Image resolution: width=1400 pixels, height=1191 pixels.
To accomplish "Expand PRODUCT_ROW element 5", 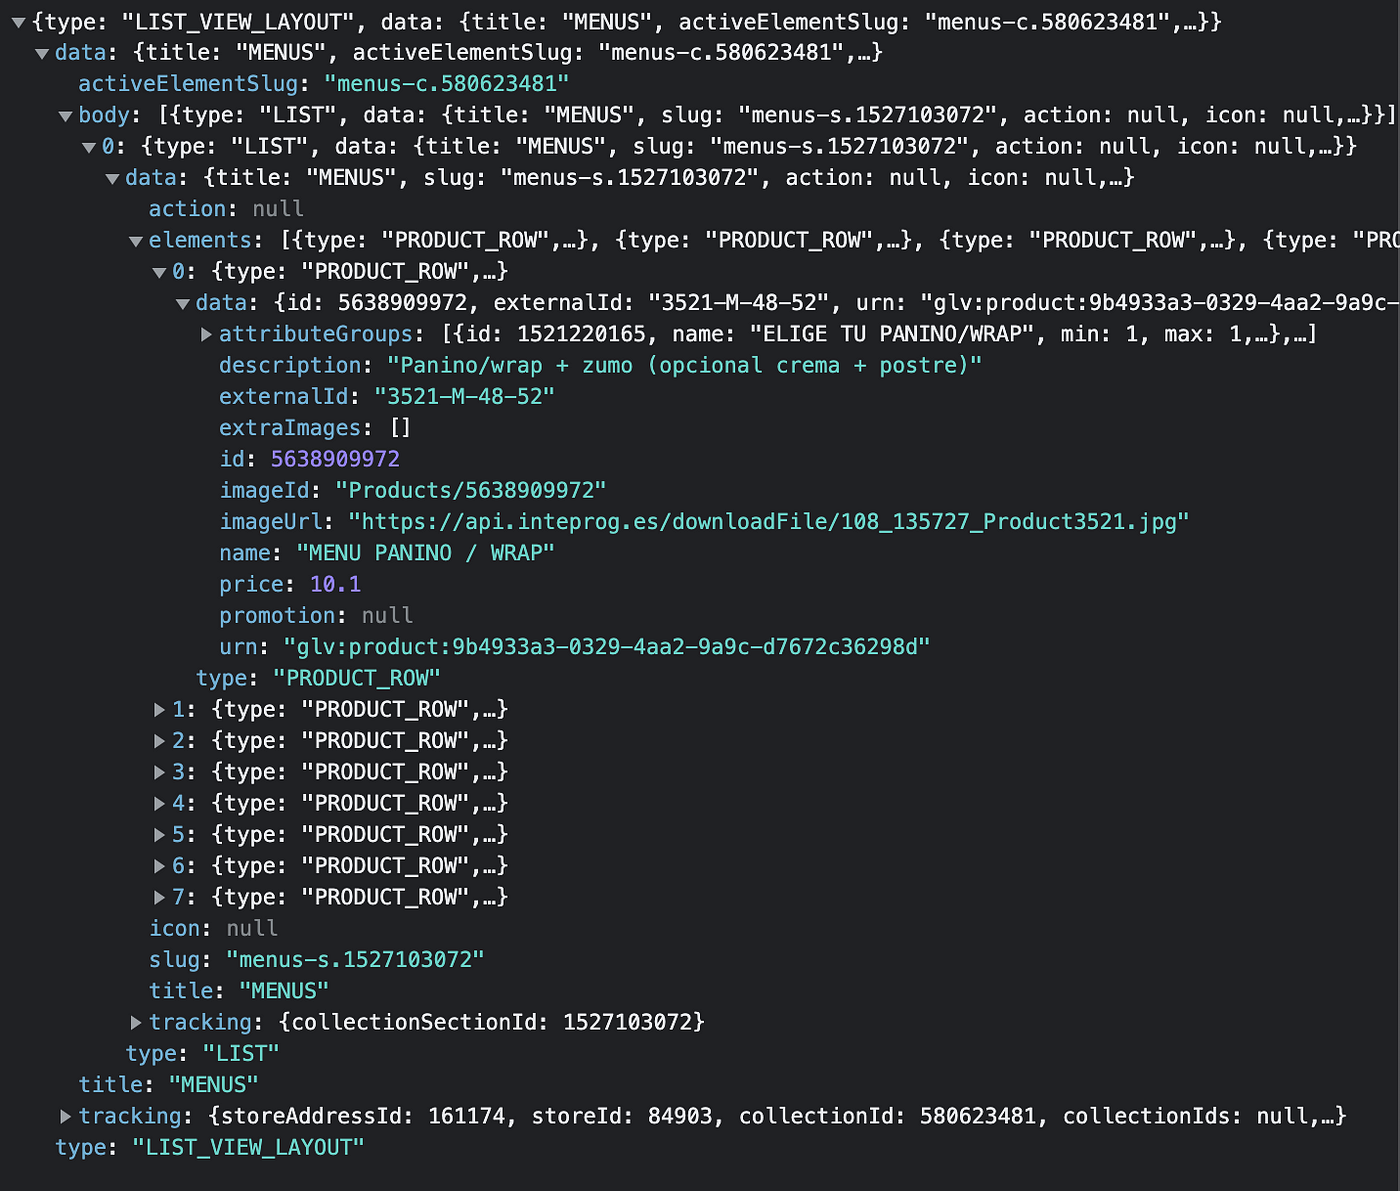I will point(159,833).
